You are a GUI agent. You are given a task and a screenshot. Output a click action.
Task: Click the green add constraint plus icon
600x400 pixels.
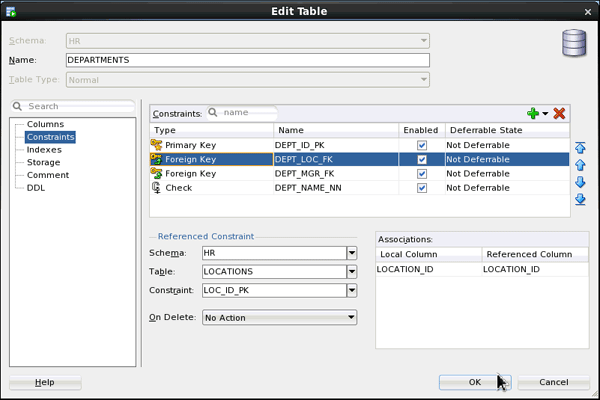coord(532,114)
